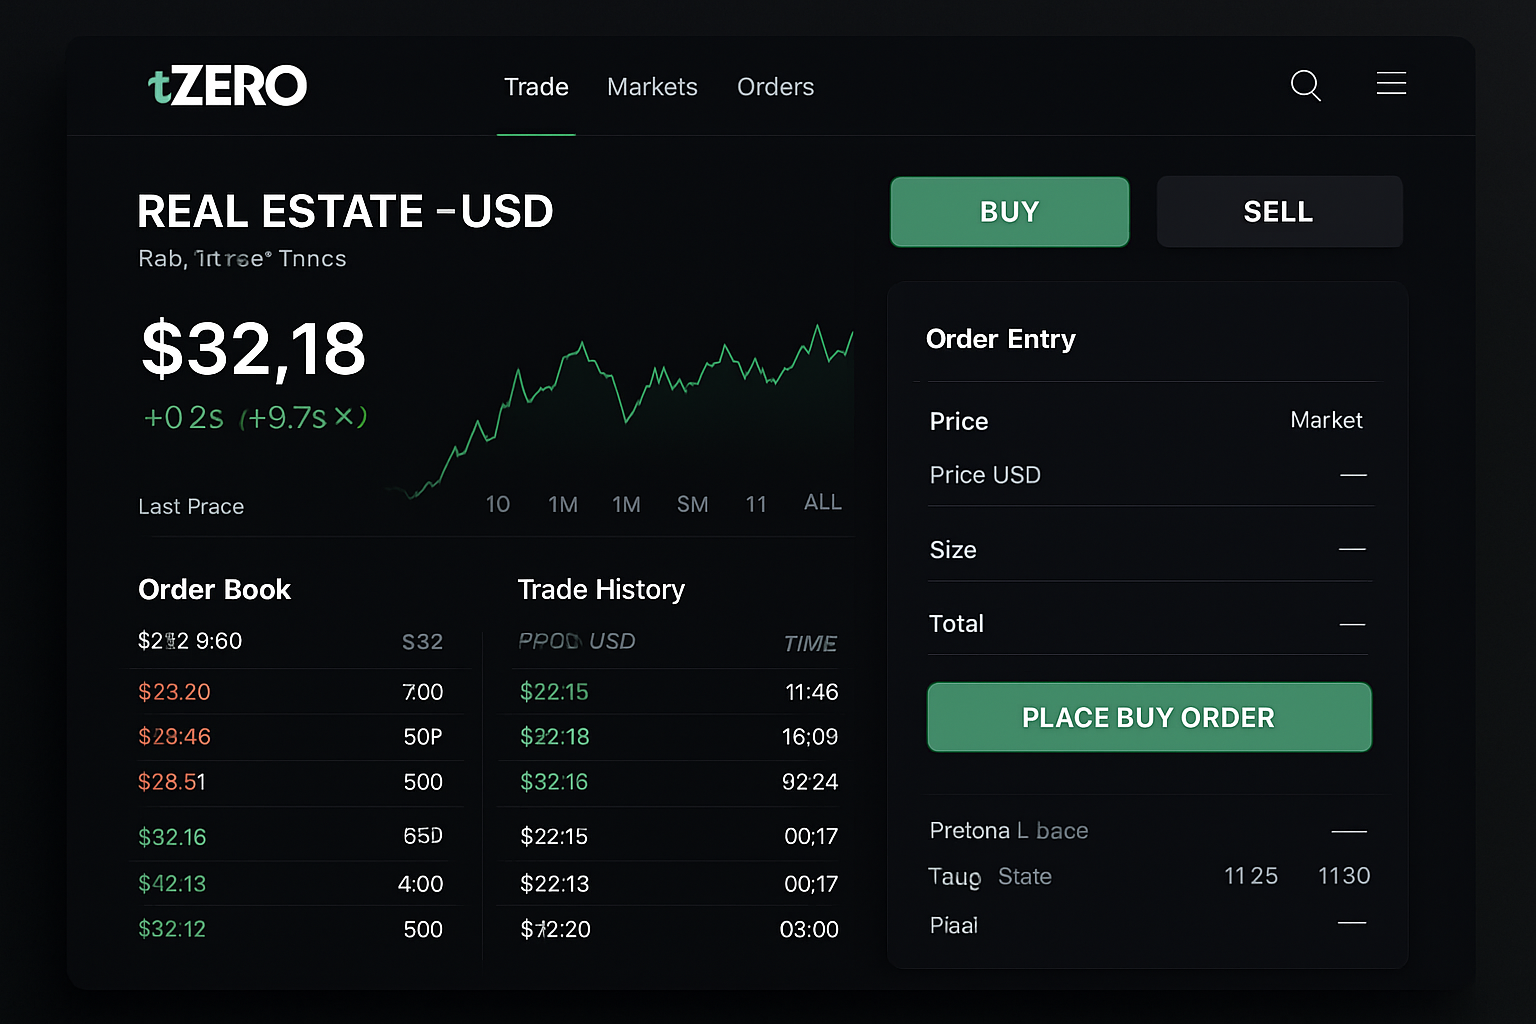Open the Orders tab
The image size is (1536, 1024).
pyautogui.click(x=775, y=87)
